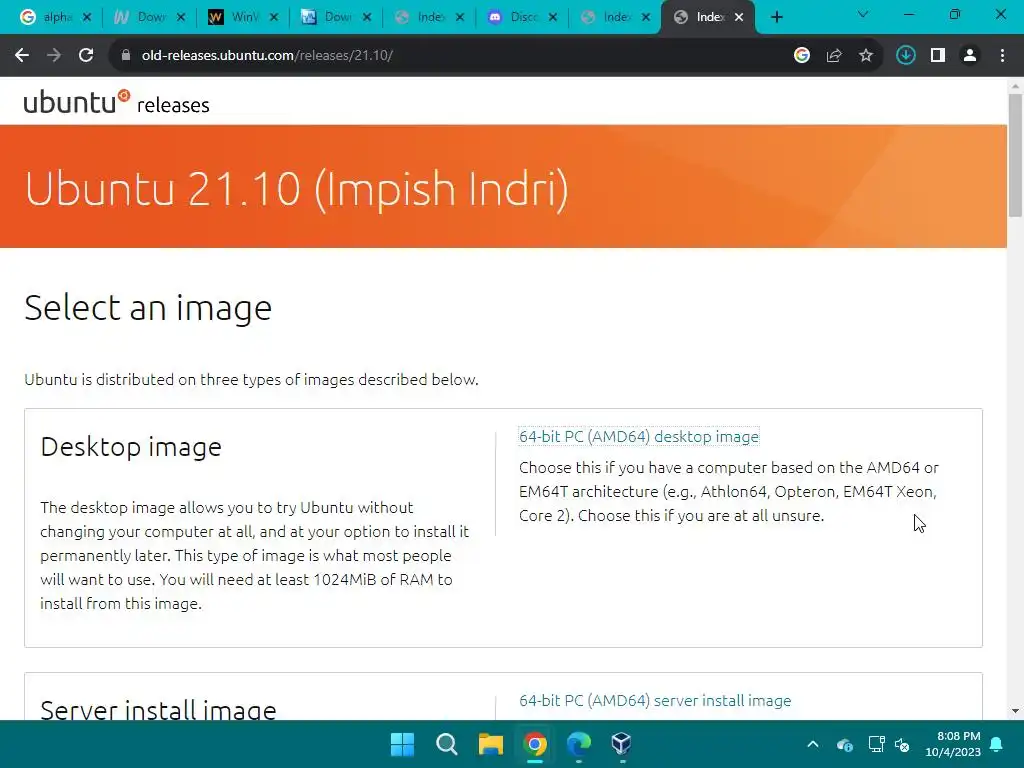Click the ubuntu releases logo

(x=116, y=103)
